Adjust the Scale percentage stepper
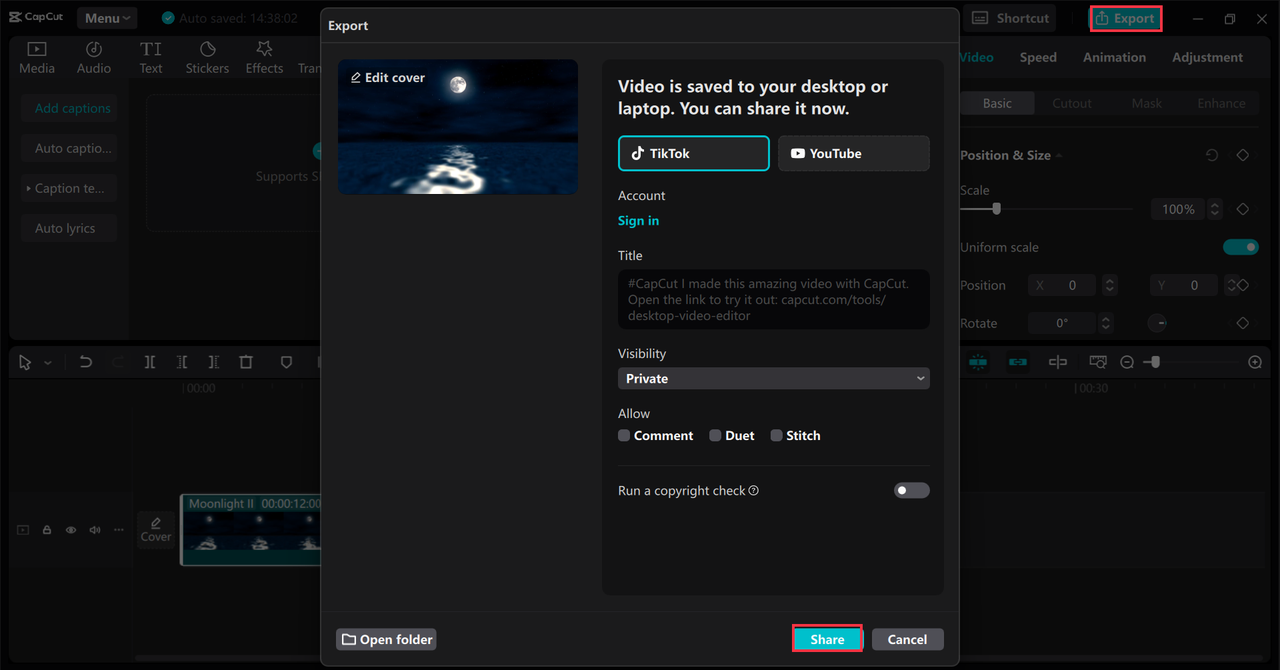 point(1215,209)
